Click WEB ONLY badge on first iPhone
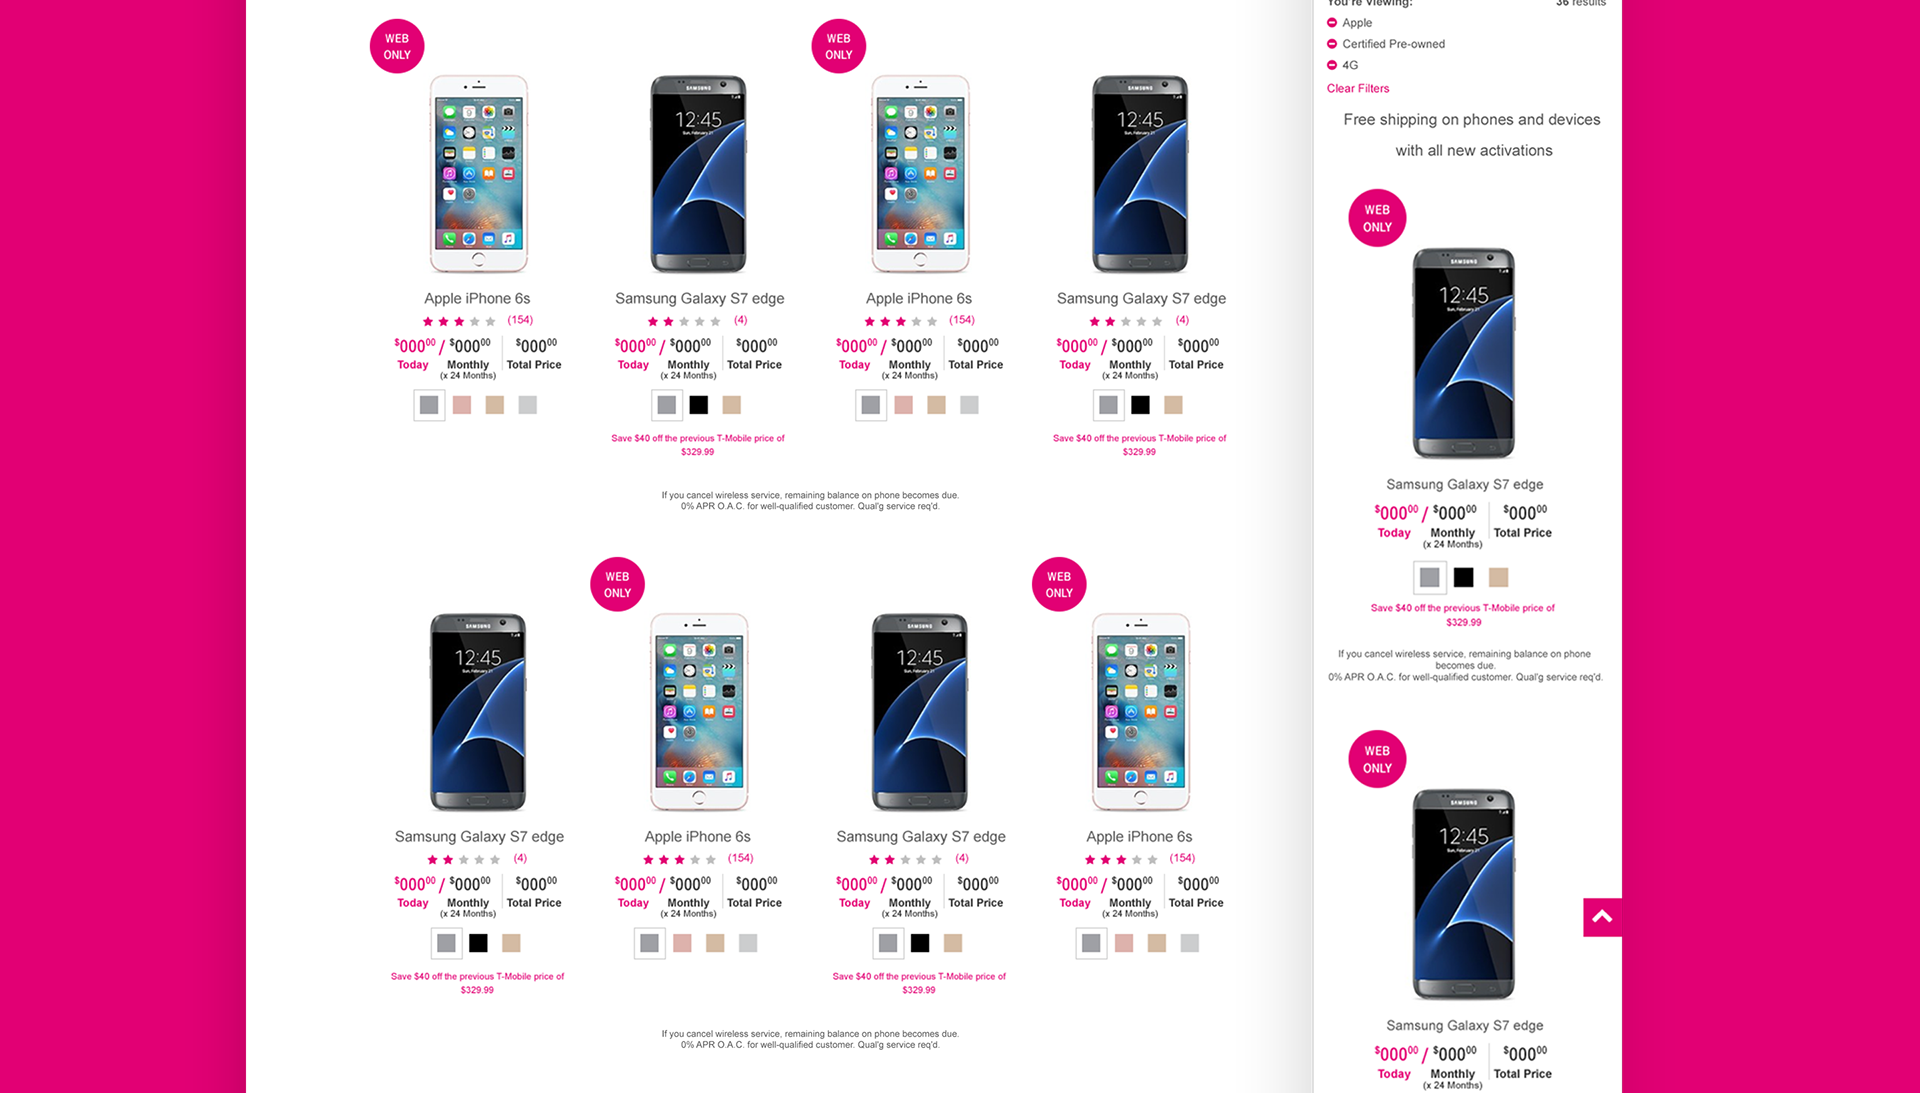The image size is (1920, 1093). 397,46
